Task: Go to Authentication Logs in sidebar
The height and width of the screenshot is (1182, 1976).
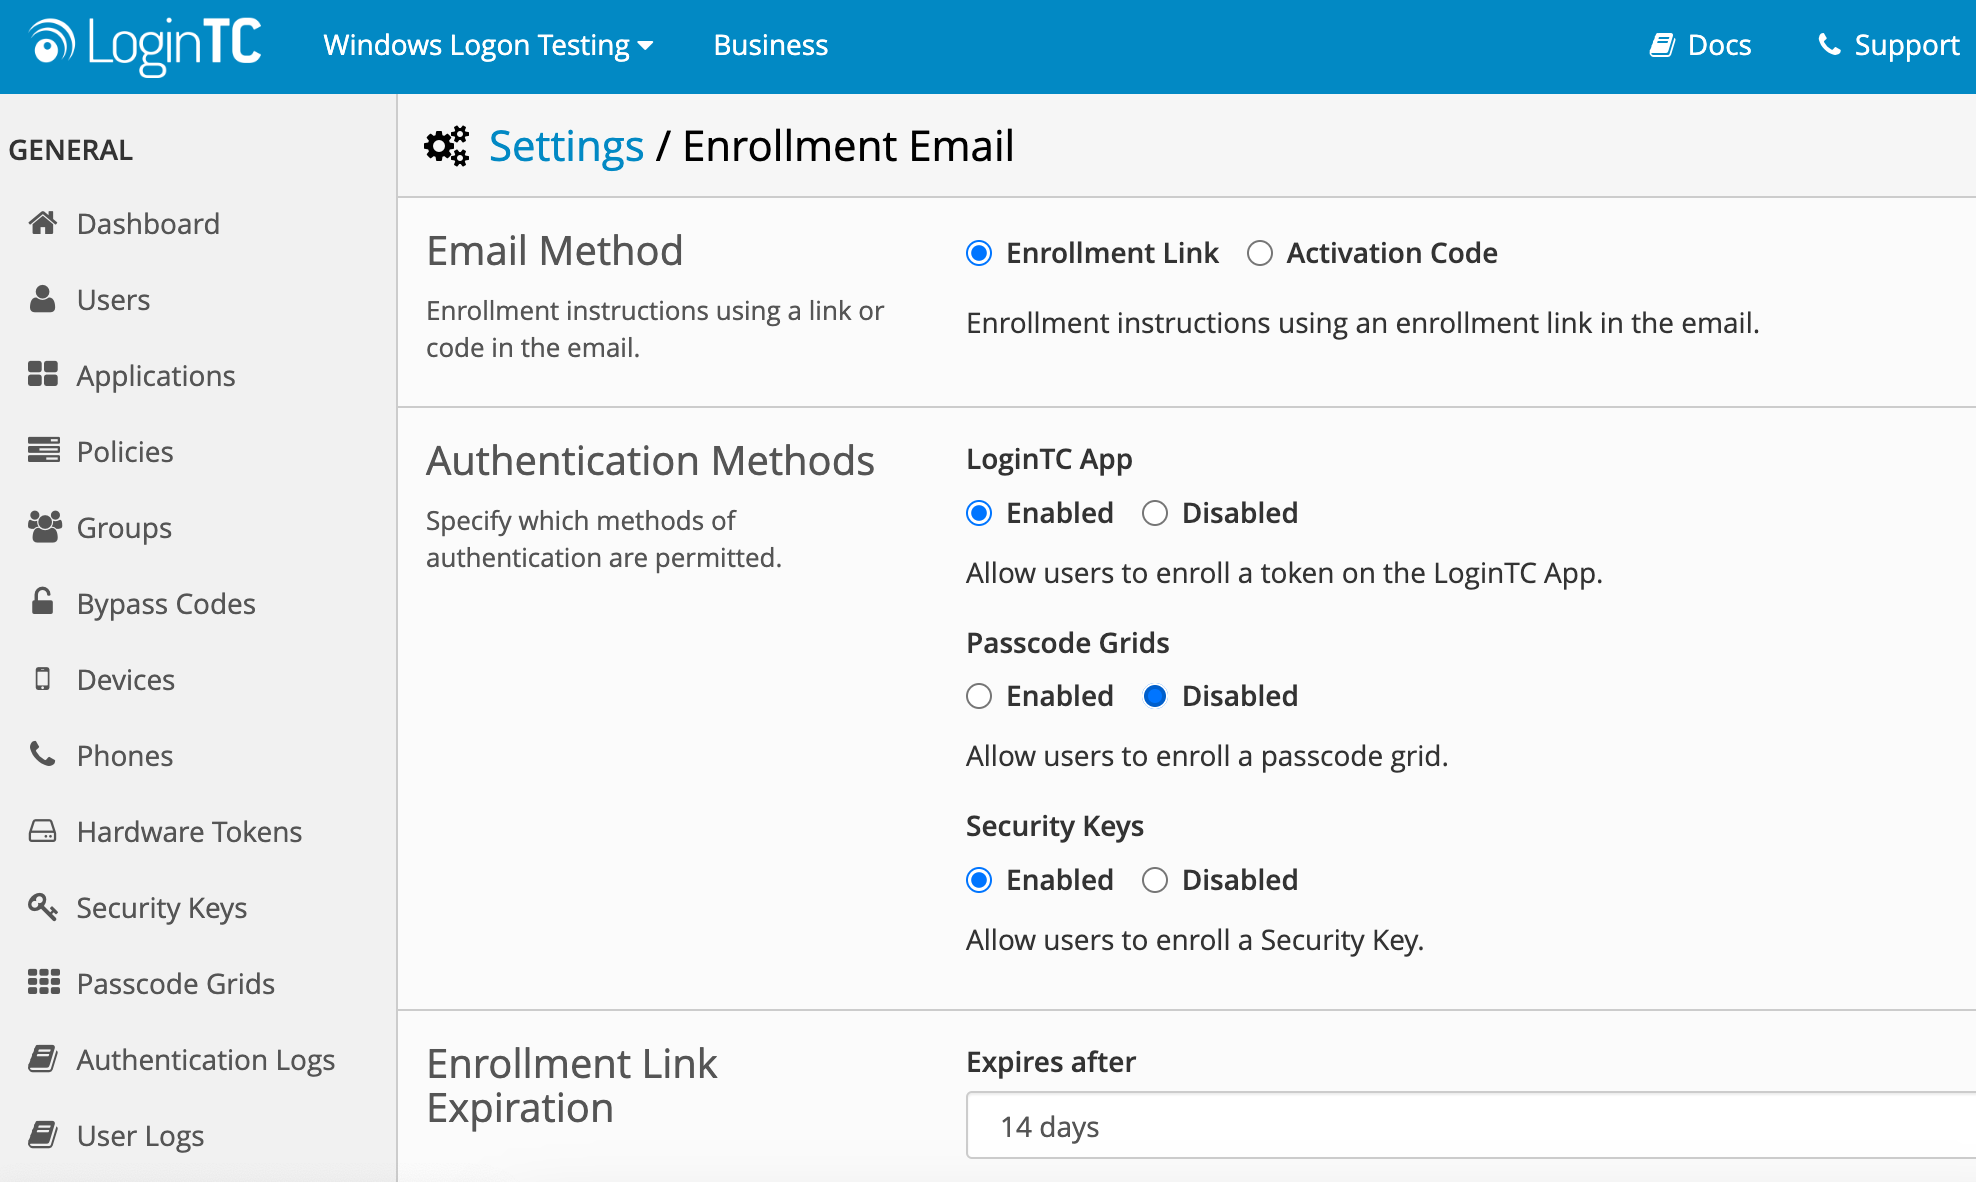Action: [x=205, y=1060]
